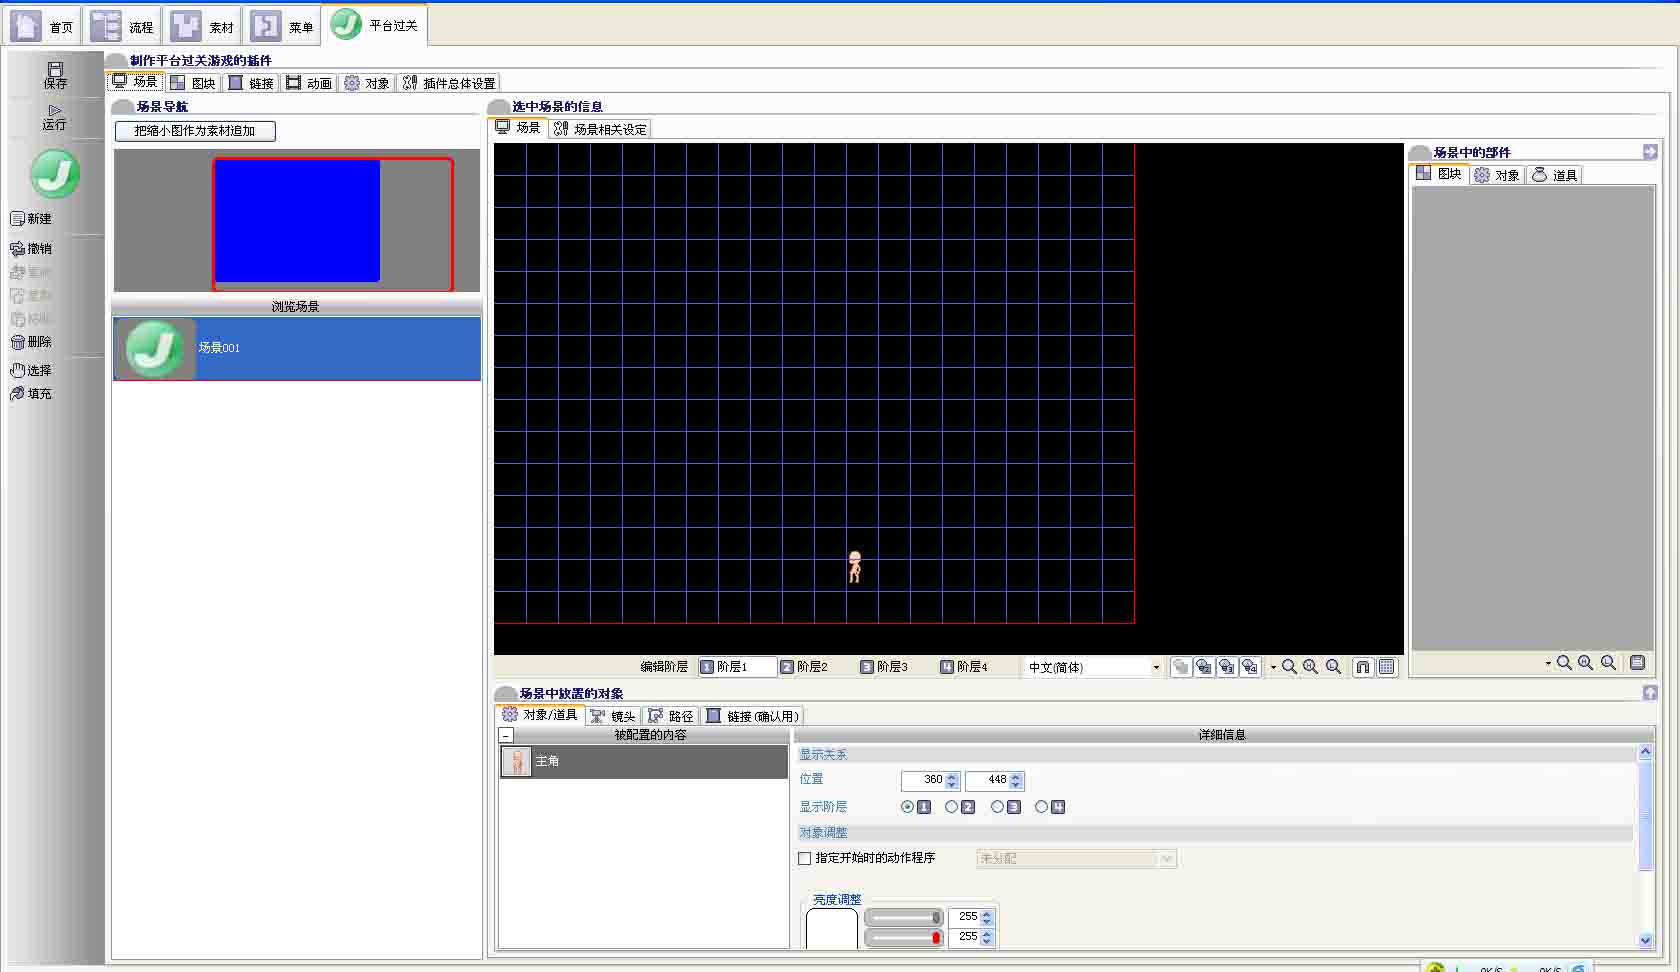Open the 未分配 action program dropdown
The image size is (1680, 972).
pos(1076,858)
